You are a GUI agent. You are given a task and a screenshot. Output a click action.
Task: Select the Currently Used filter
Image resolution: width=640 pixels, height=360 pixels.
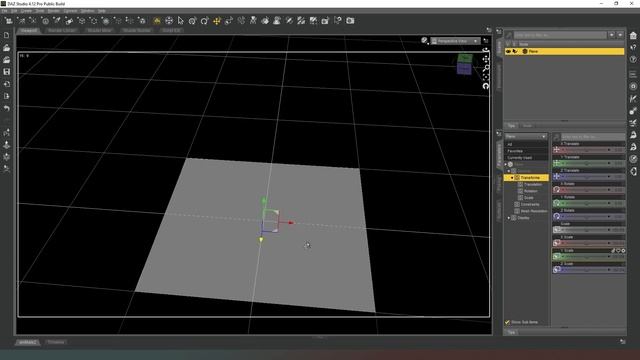tap(526, 158)
